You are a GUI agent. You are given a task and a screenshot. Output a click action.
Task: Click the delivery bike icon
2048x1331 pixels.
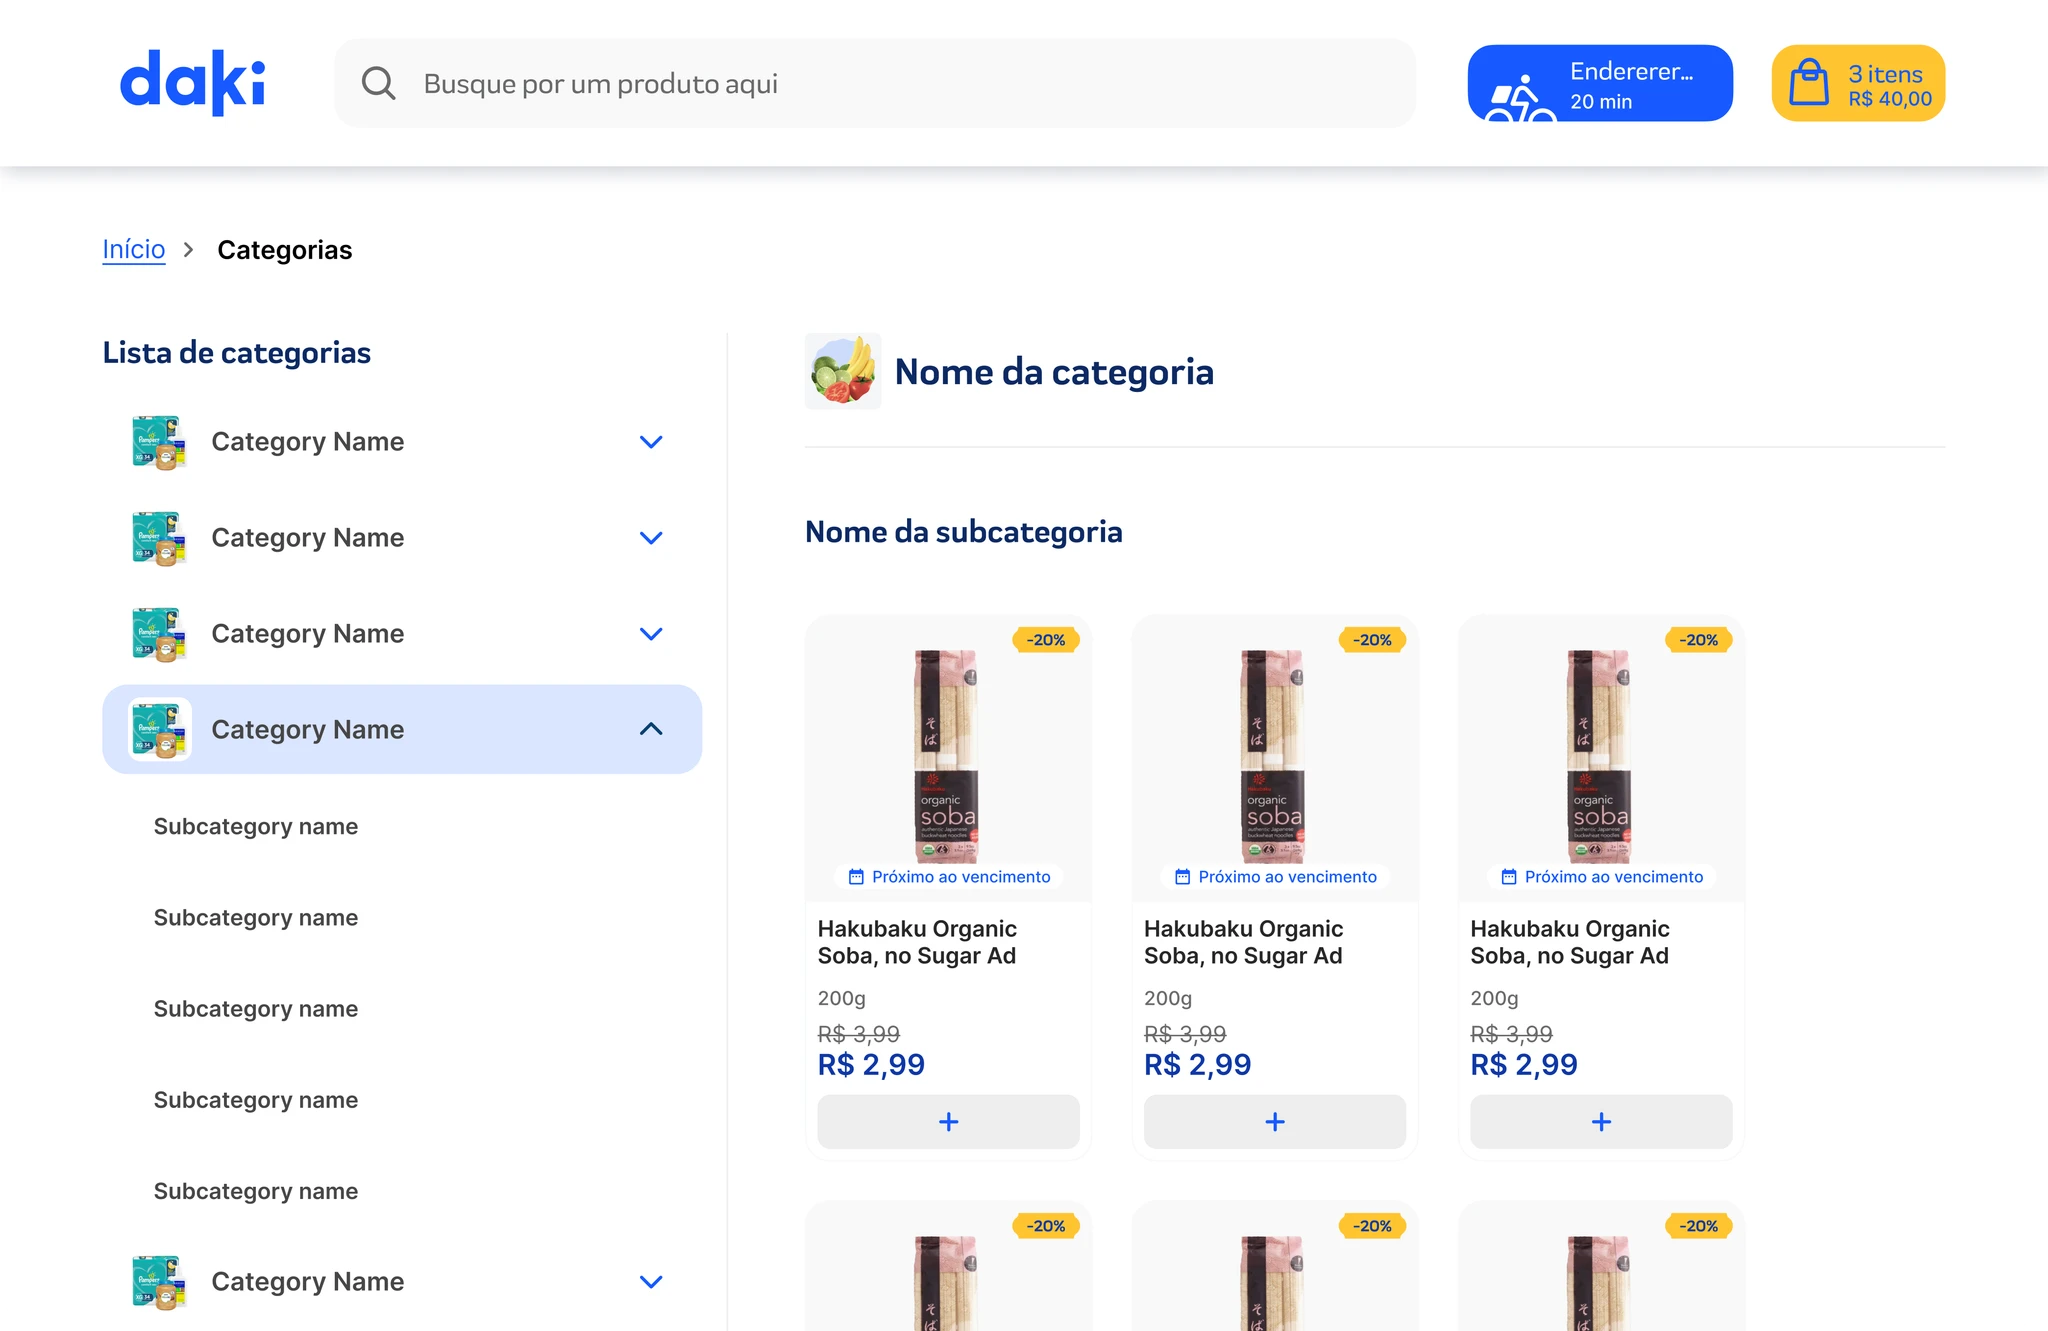click(x=1519, y=99)
